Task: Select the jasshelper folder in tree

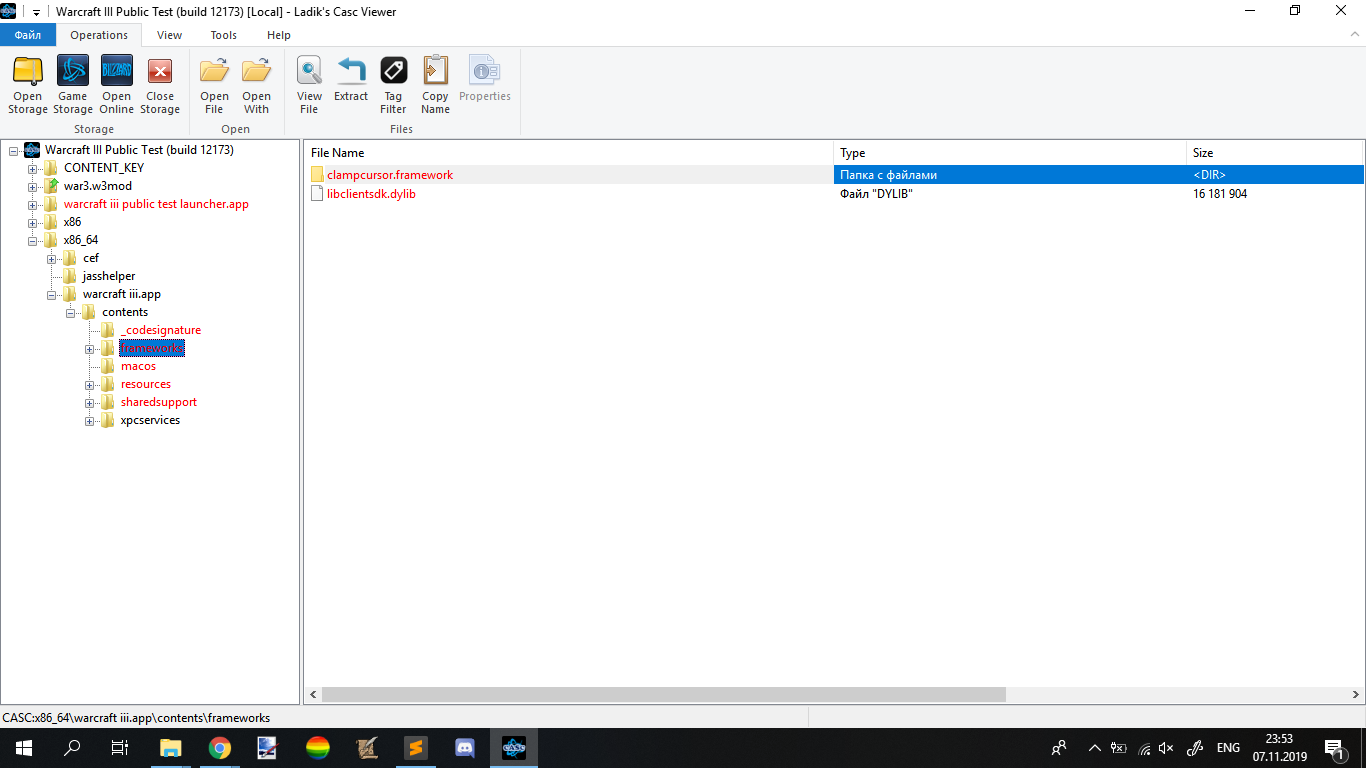Action: click(x=109, y=276)
